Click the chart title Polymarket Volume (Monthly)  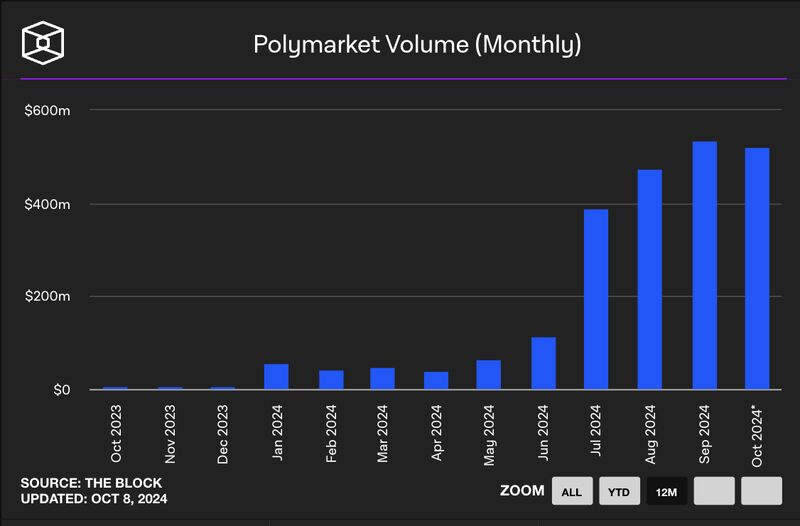tap(417, 44)
